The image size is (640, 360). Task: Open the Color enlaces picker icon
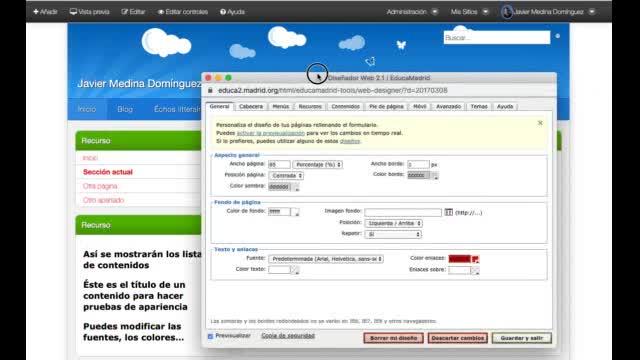coord(476,259)
